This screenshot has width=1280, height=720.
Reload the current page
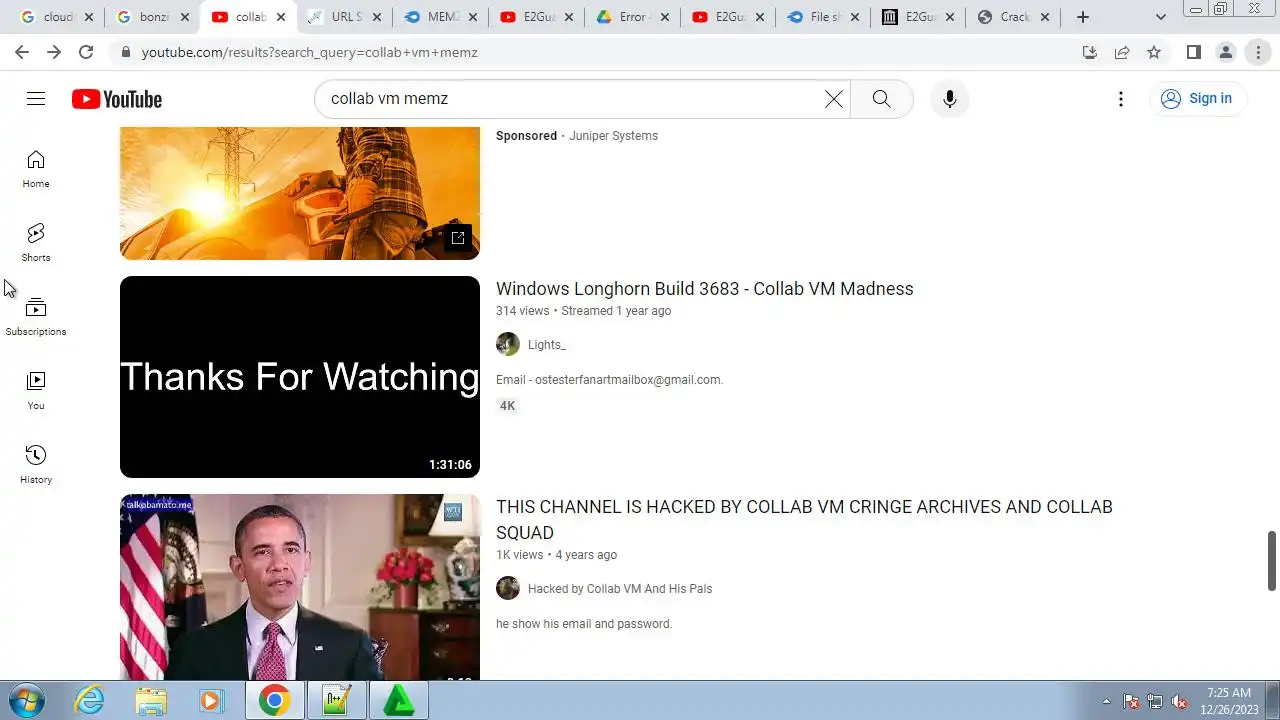click(x=86, y=52)
